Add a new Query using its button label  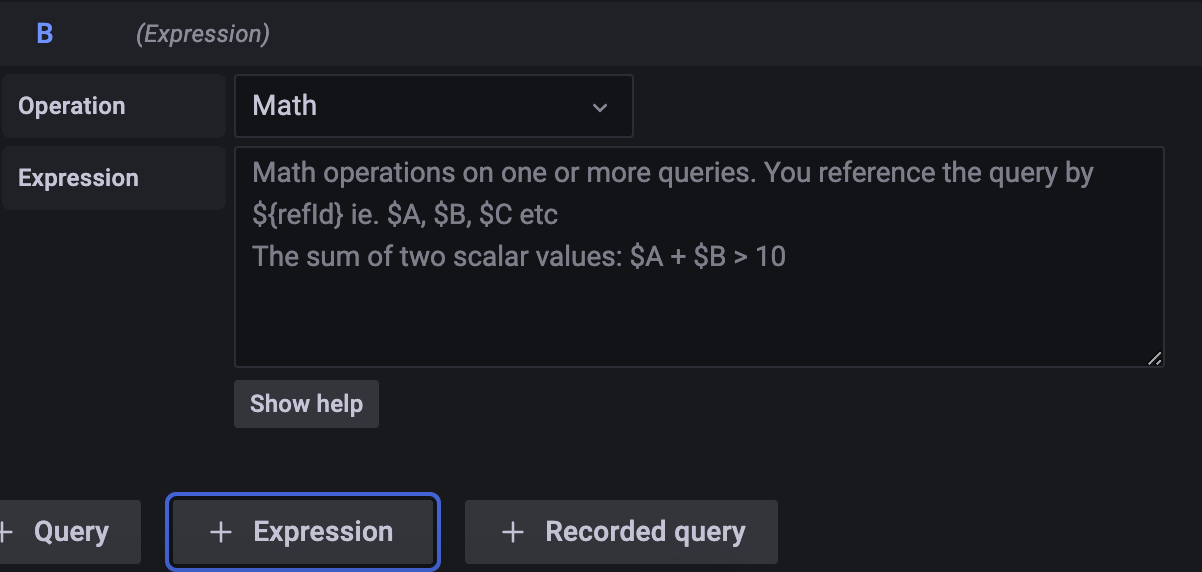click(x=71, y=532)
